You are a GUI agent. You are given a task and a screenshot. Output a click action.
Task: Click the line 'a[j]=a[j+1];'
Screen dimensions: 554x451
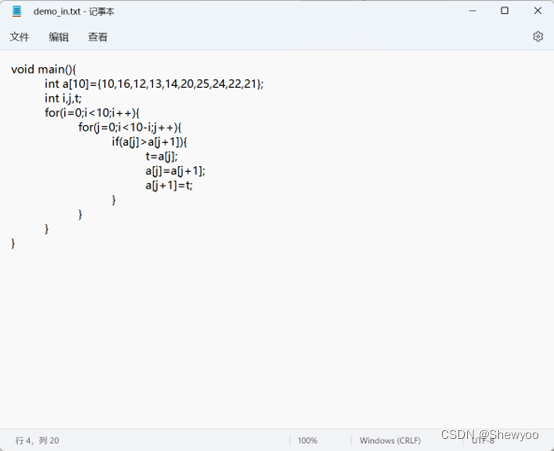point(175,171)
